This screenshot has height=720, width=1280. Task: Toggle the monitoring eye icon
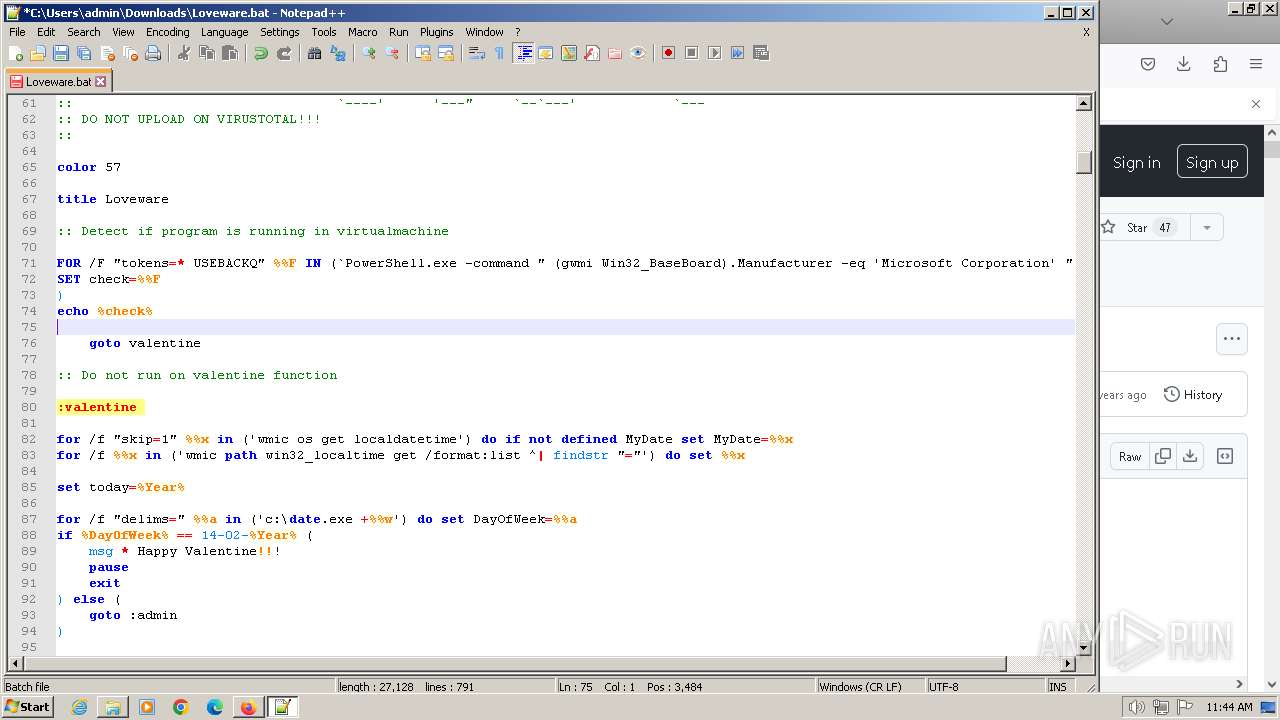(x=638, y=53)
